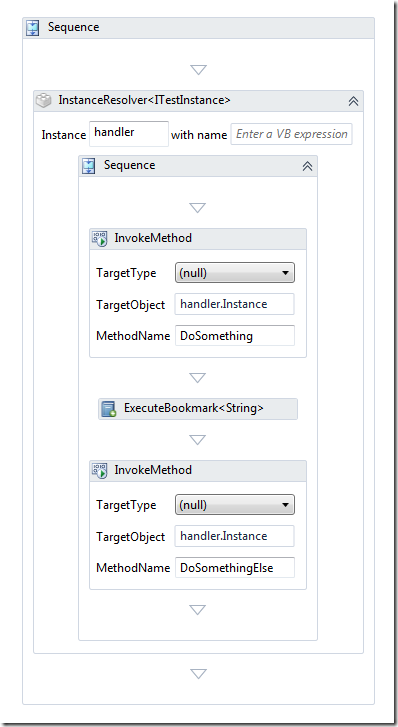This screenshot has width=398, height=727.
Task: Click the ExecuteBookmark<String> activity icon
Action: (109, 409)
